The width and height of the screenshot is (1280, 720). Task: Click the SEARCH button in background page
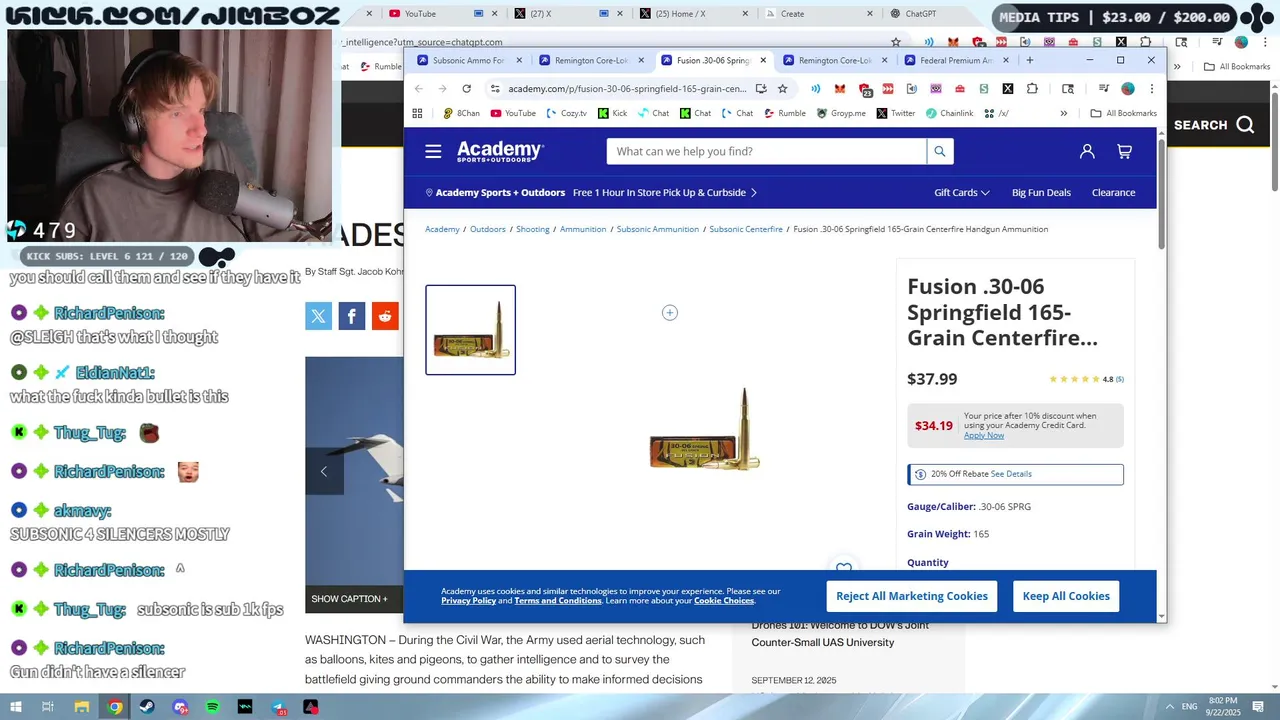tap(1213, 125)
